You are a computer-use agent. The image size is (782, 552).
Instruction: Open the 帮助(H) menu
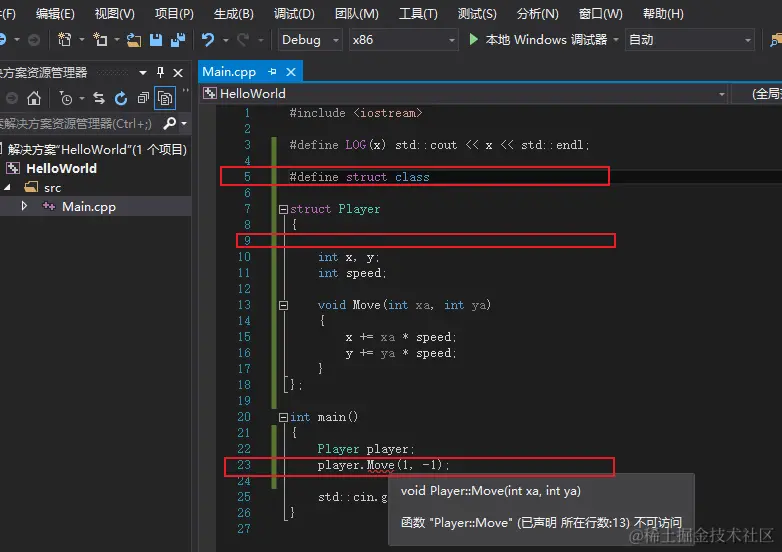663,13
